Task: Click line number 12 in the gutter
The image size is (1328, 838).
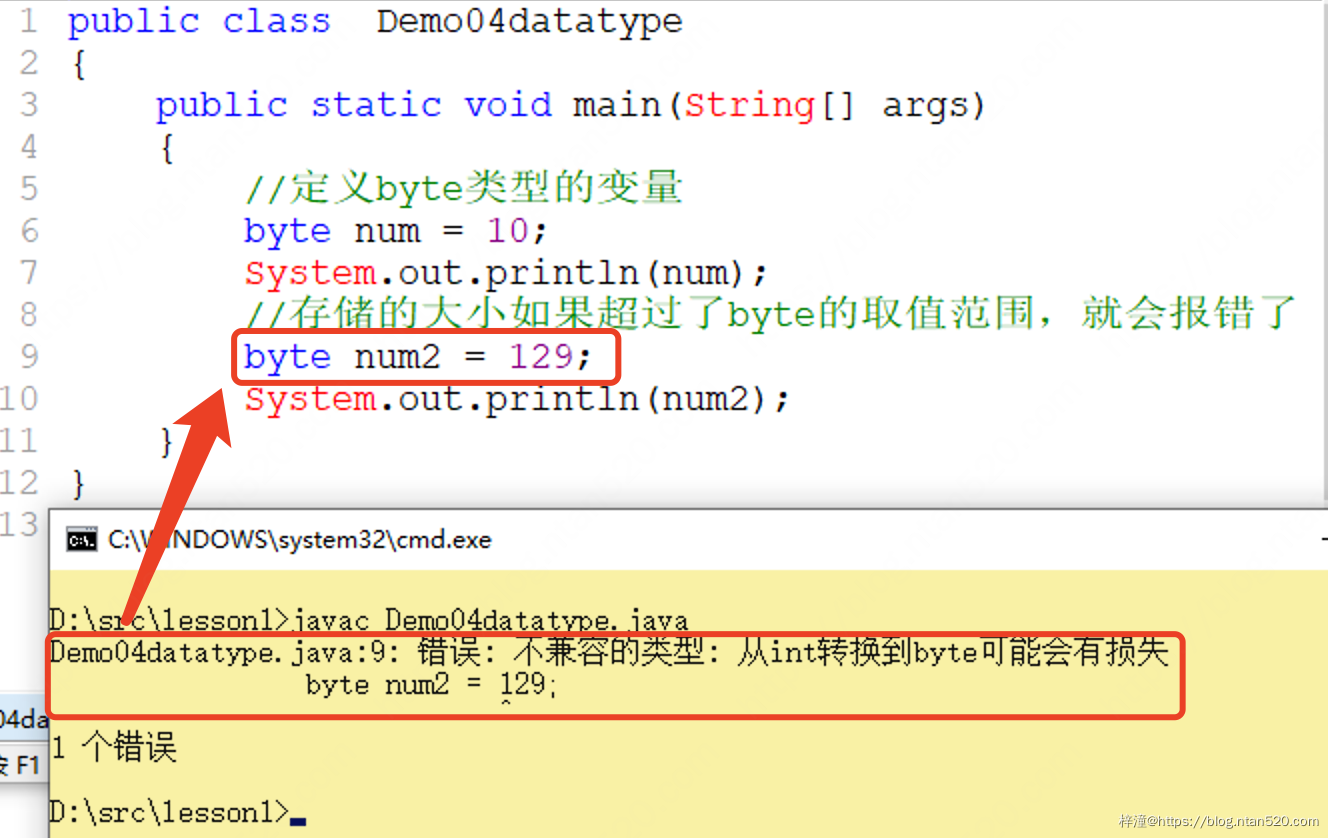Action: pyautogui.click(x=19, y=483)
